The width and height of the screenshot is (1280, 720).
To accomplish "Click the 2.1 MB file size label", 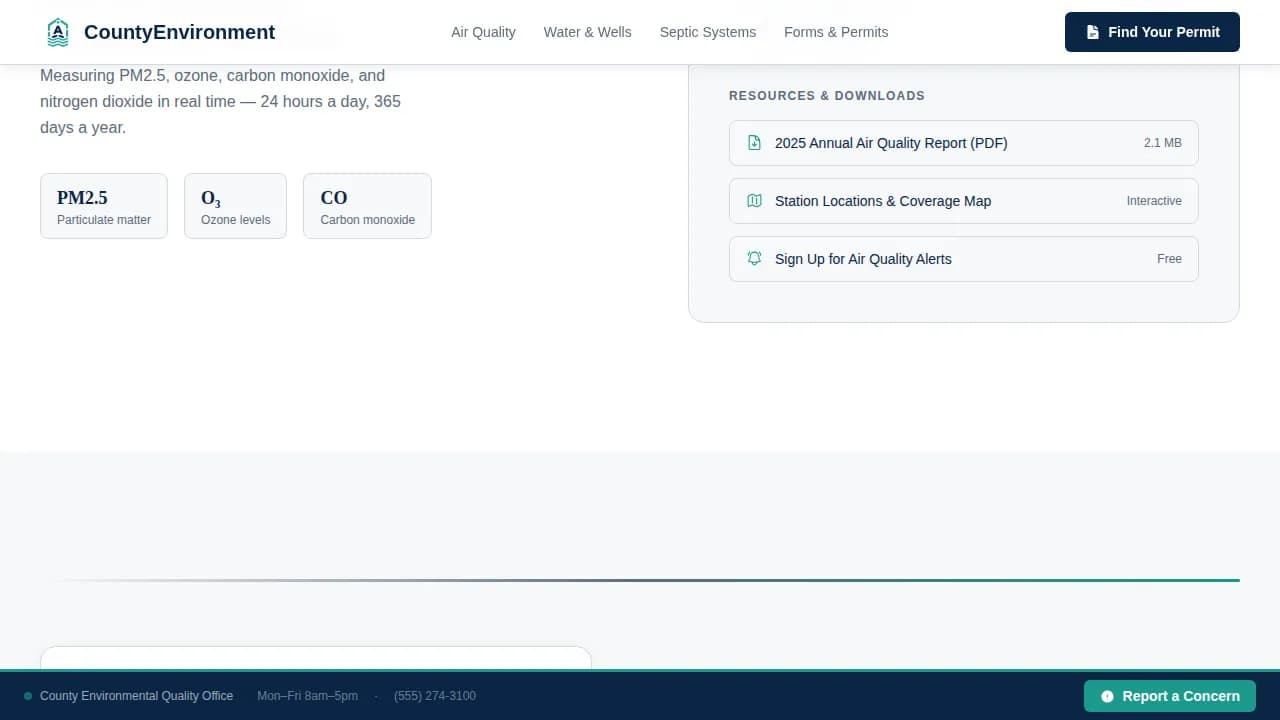I will pyautogui.click(x=1163, y=143).
